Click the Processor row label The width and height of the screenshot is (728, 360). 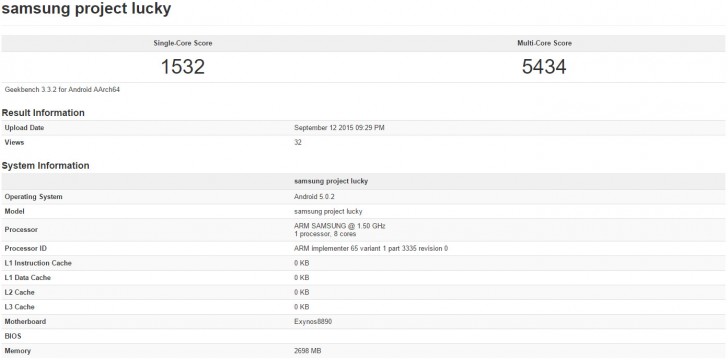coord(21,229)
